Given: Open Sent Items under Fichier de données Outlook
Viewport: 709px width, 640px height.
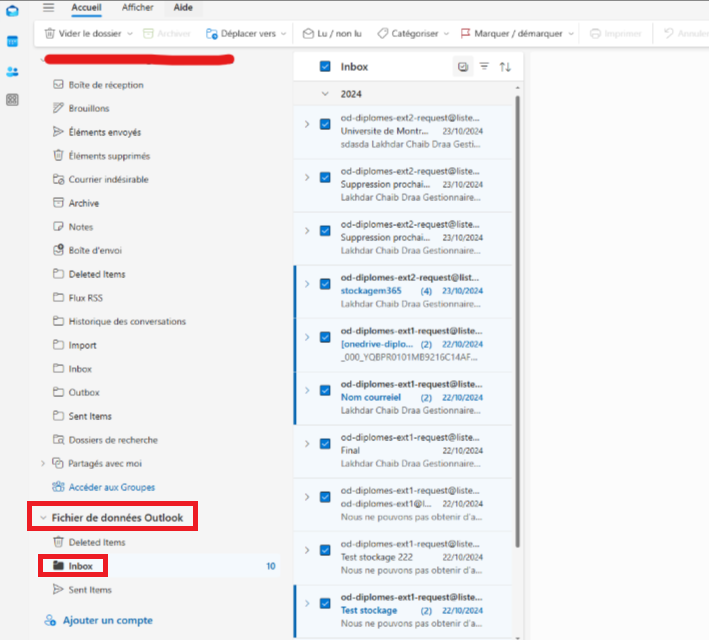Looking at the screenshot, I should (82, 590).
